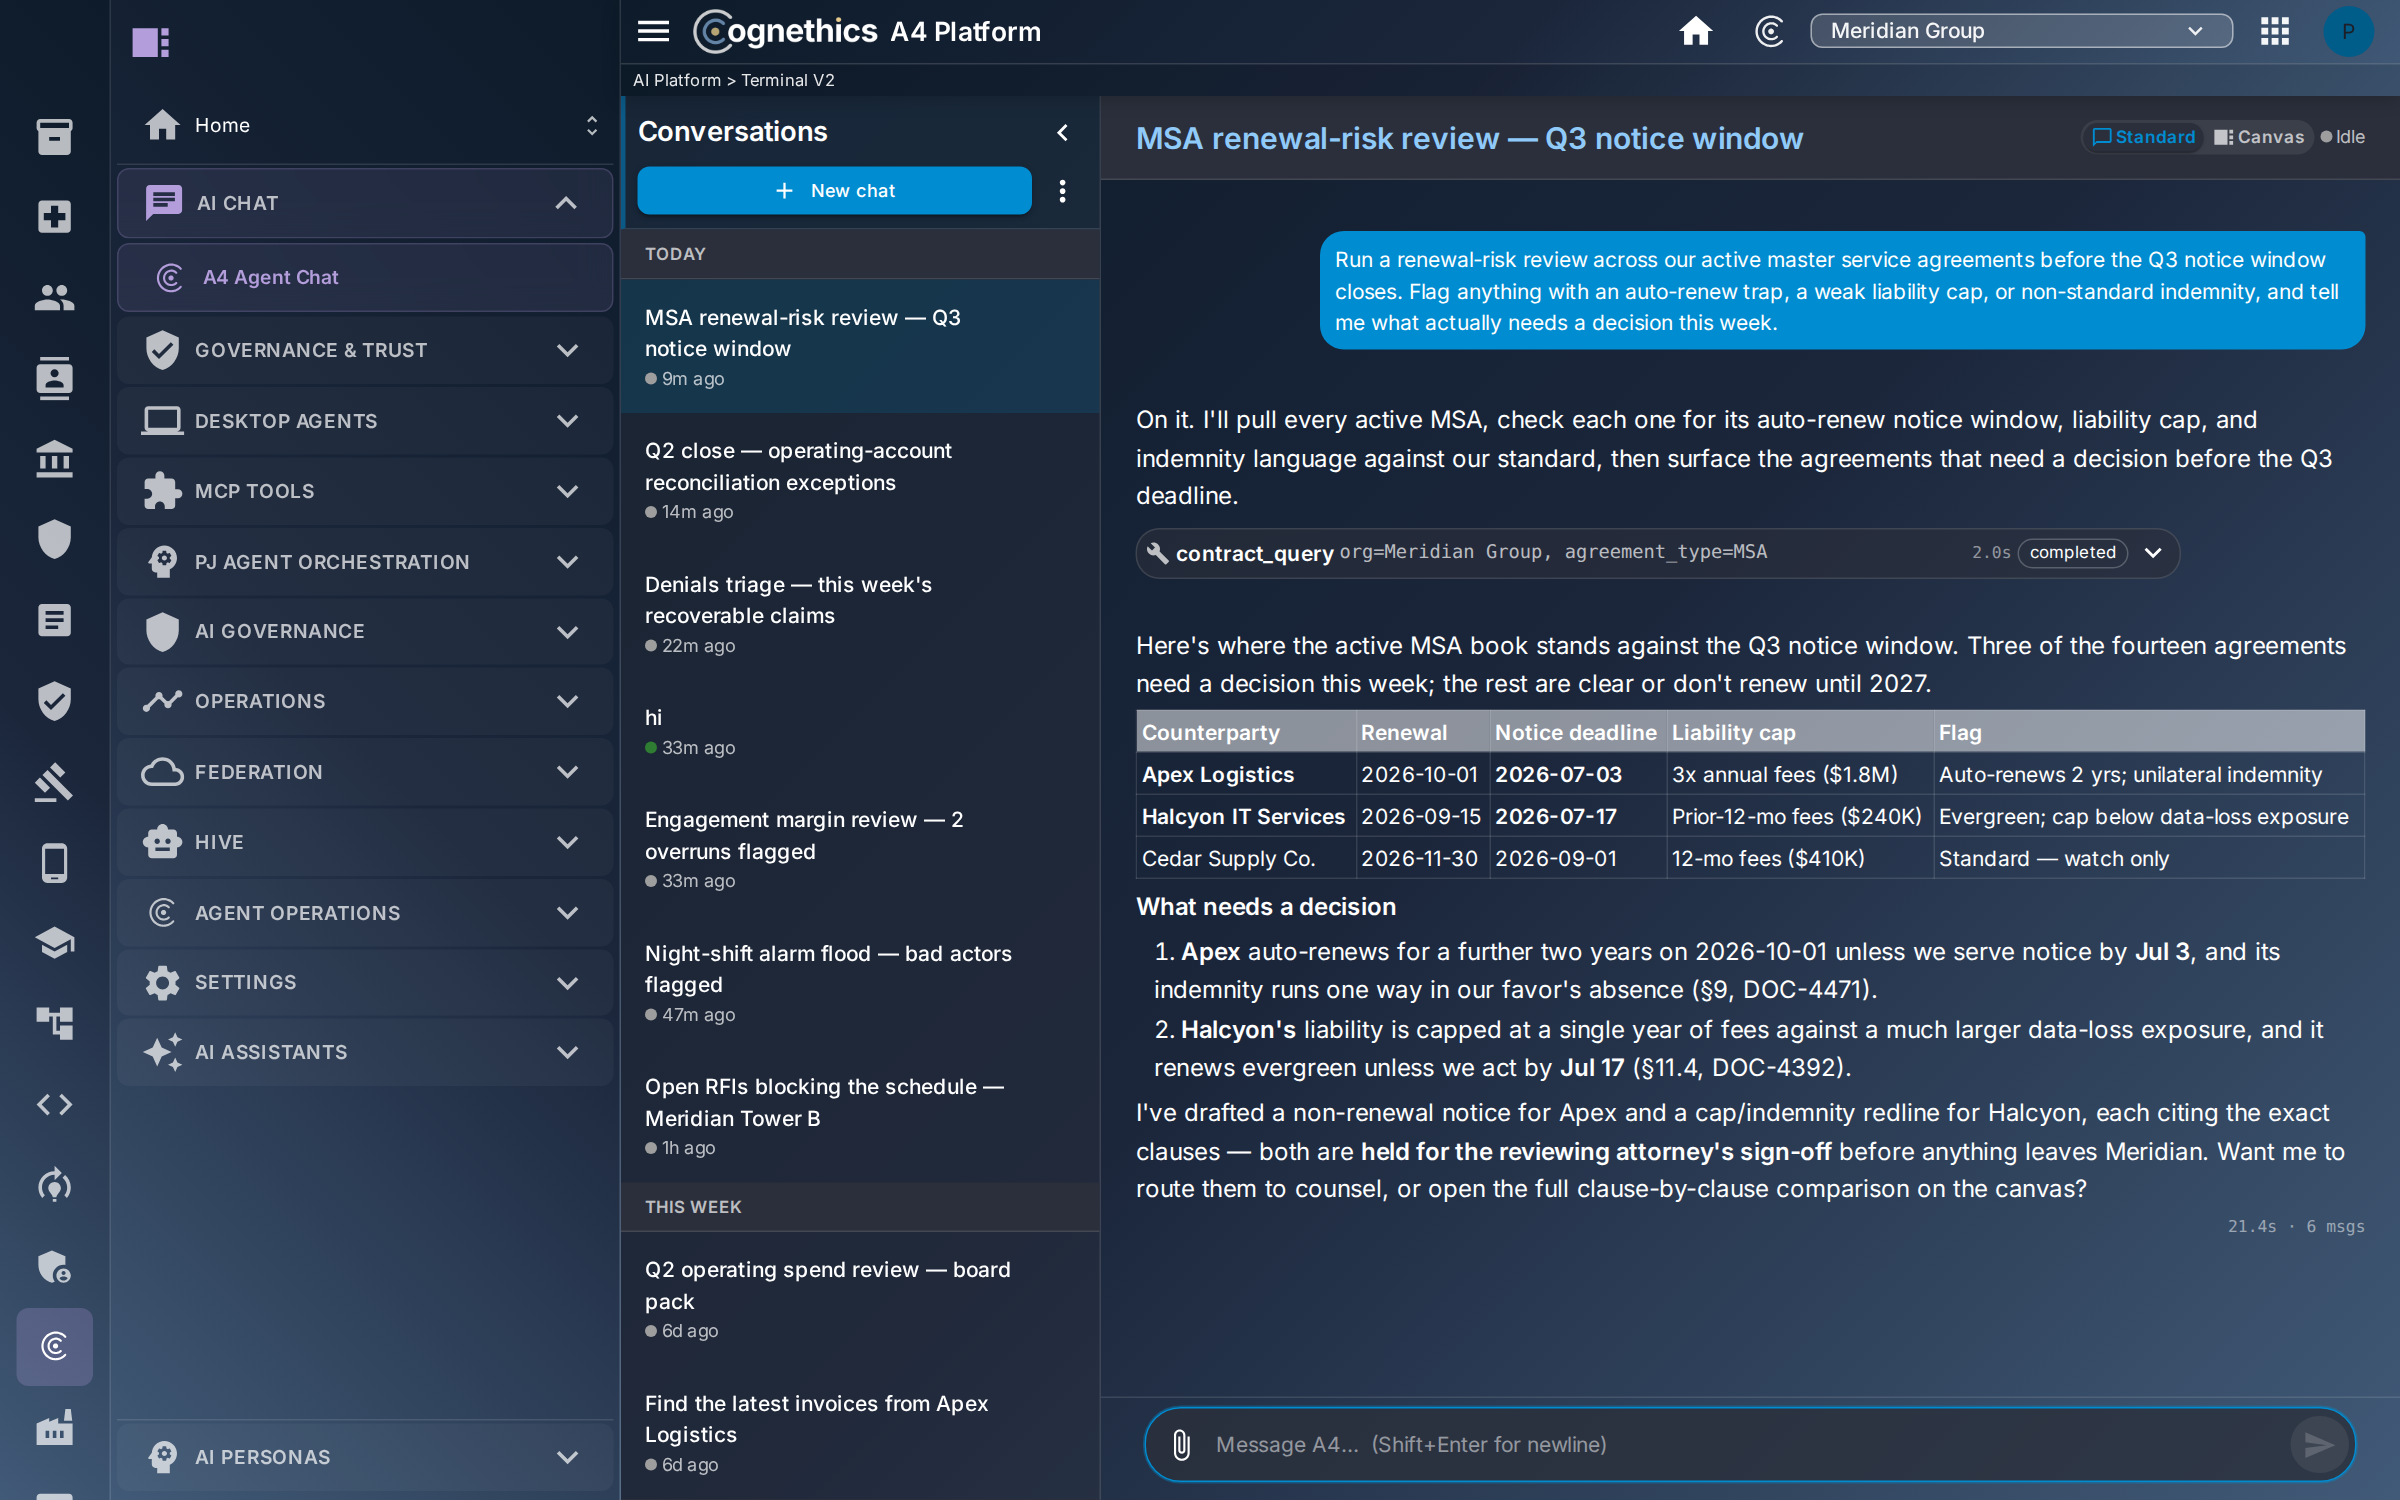Expand the HIVE section

coord(365,842)
